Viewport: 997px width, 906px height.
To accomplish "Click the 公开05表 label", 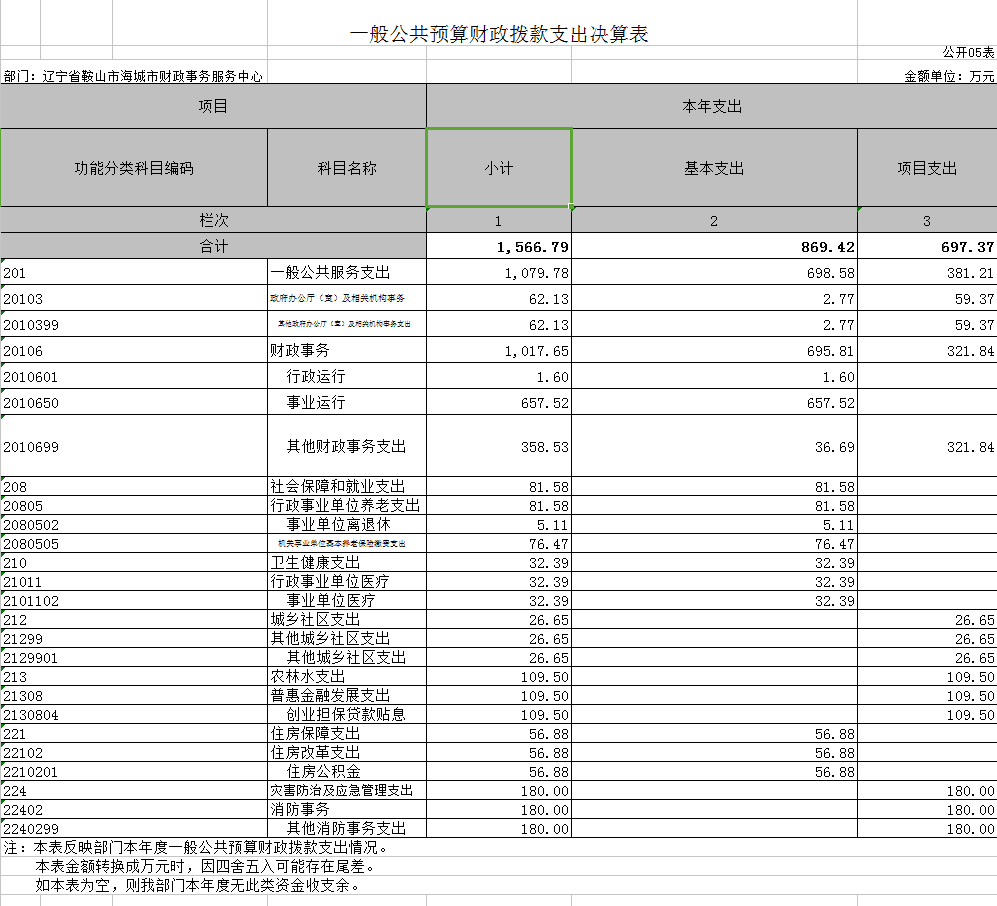I will pyautogui.click(x=968, y=52).
